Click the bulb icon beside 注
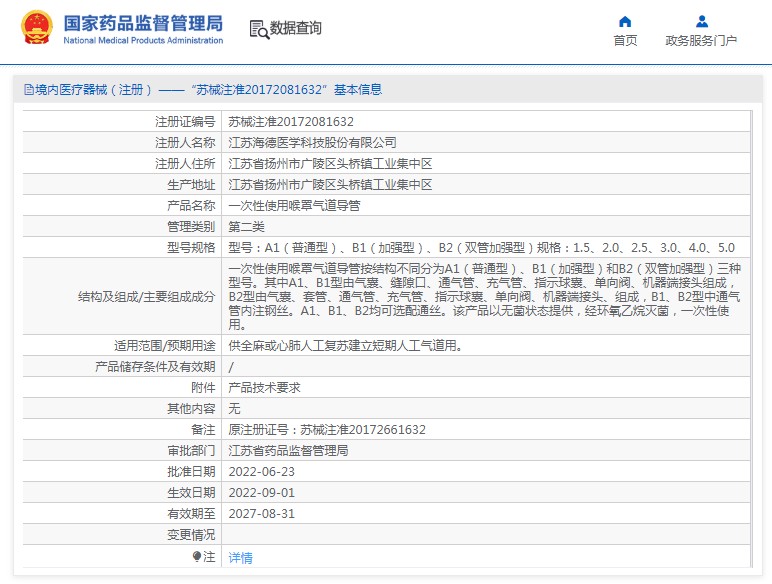This screenshot has width=772, height=584. click(x=197, y=556)
